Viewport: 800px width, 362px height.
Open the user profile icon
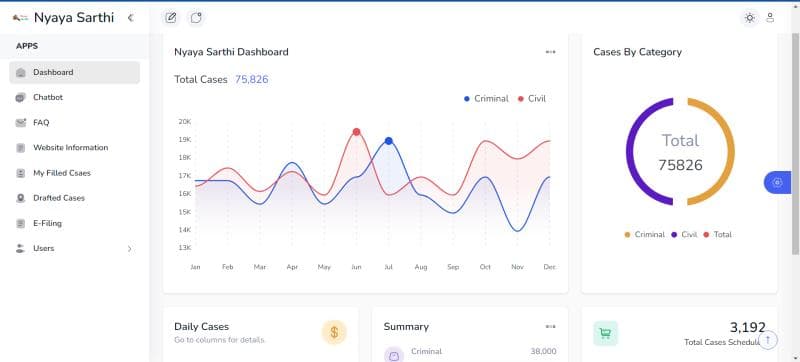pyautogui.click(x=770, y=18)
